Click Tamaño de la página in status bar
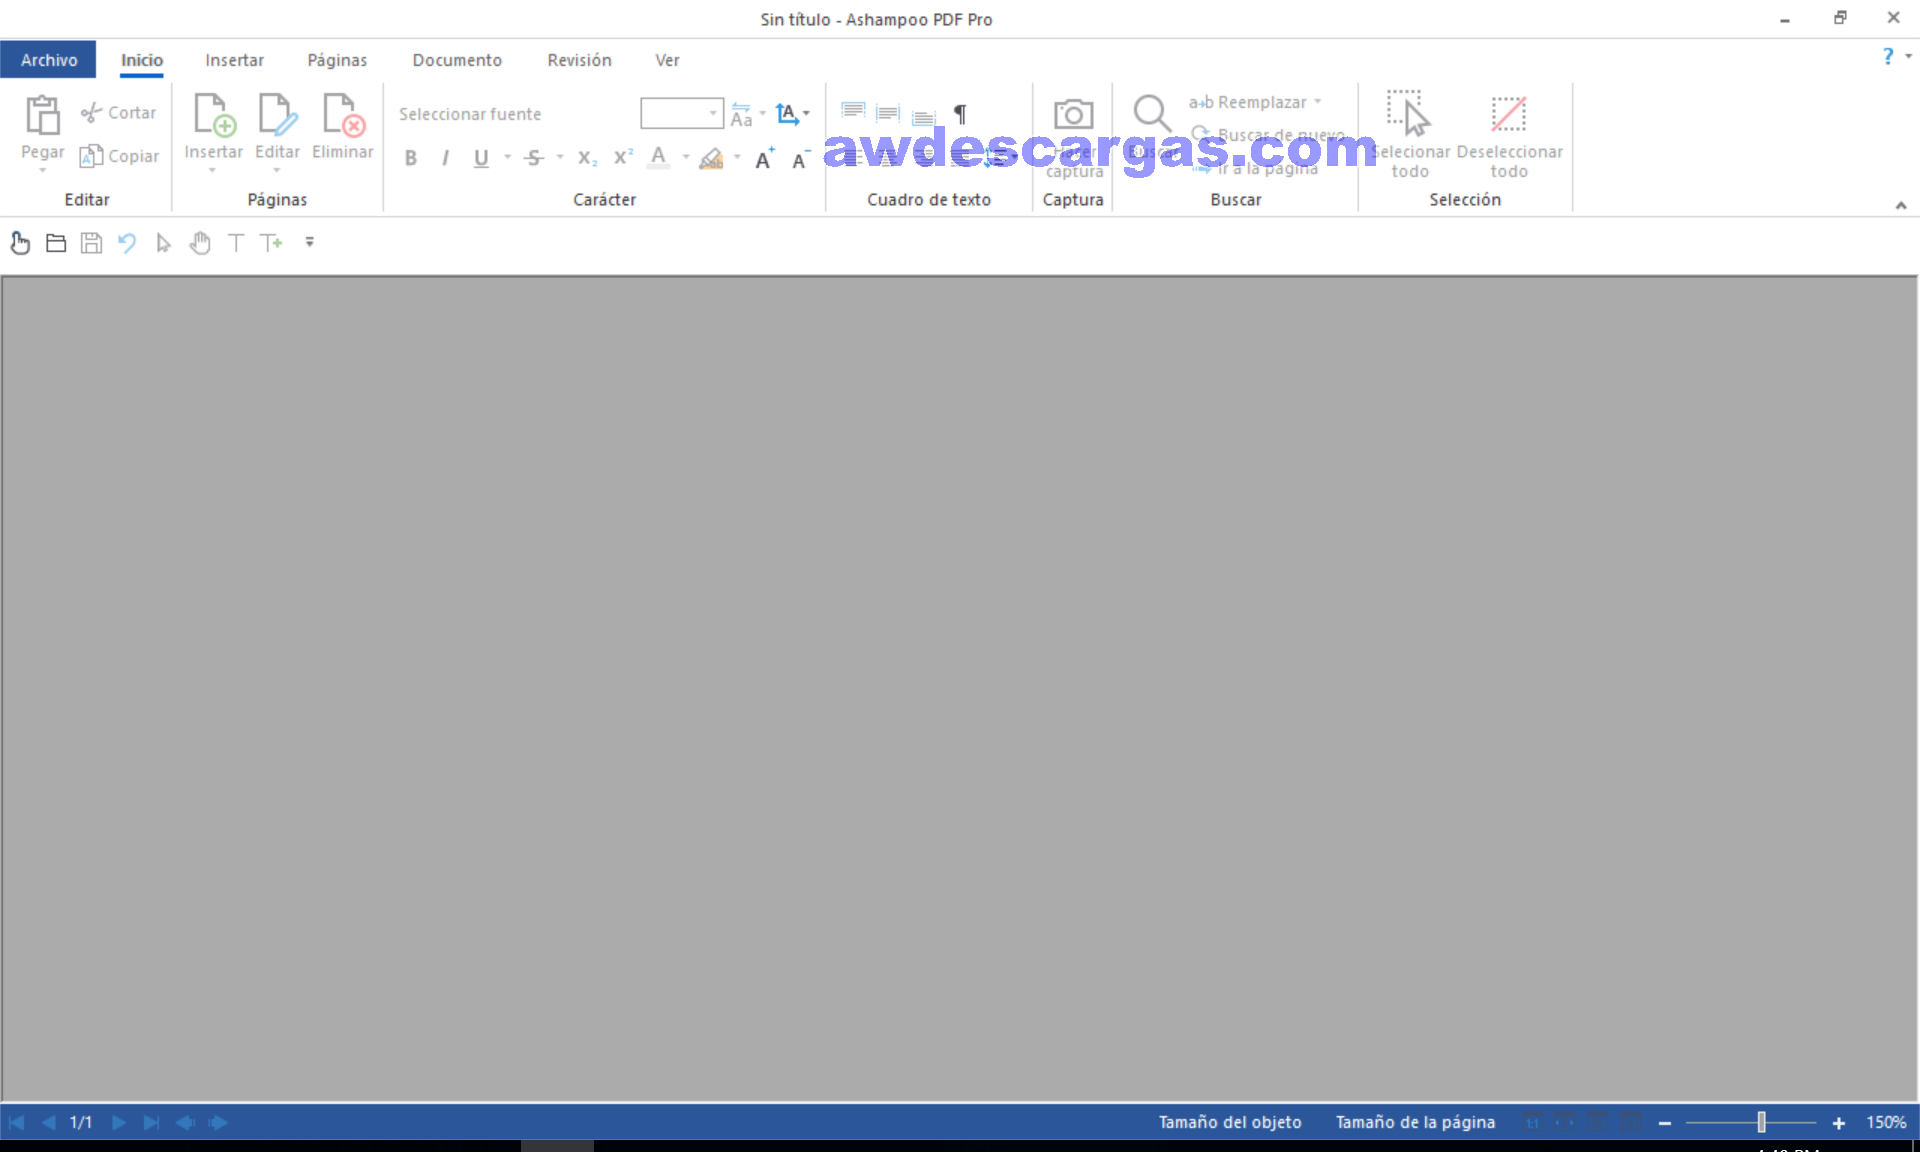The width and height of the screenshot is (1920, 1152). coord(1415,1122)
